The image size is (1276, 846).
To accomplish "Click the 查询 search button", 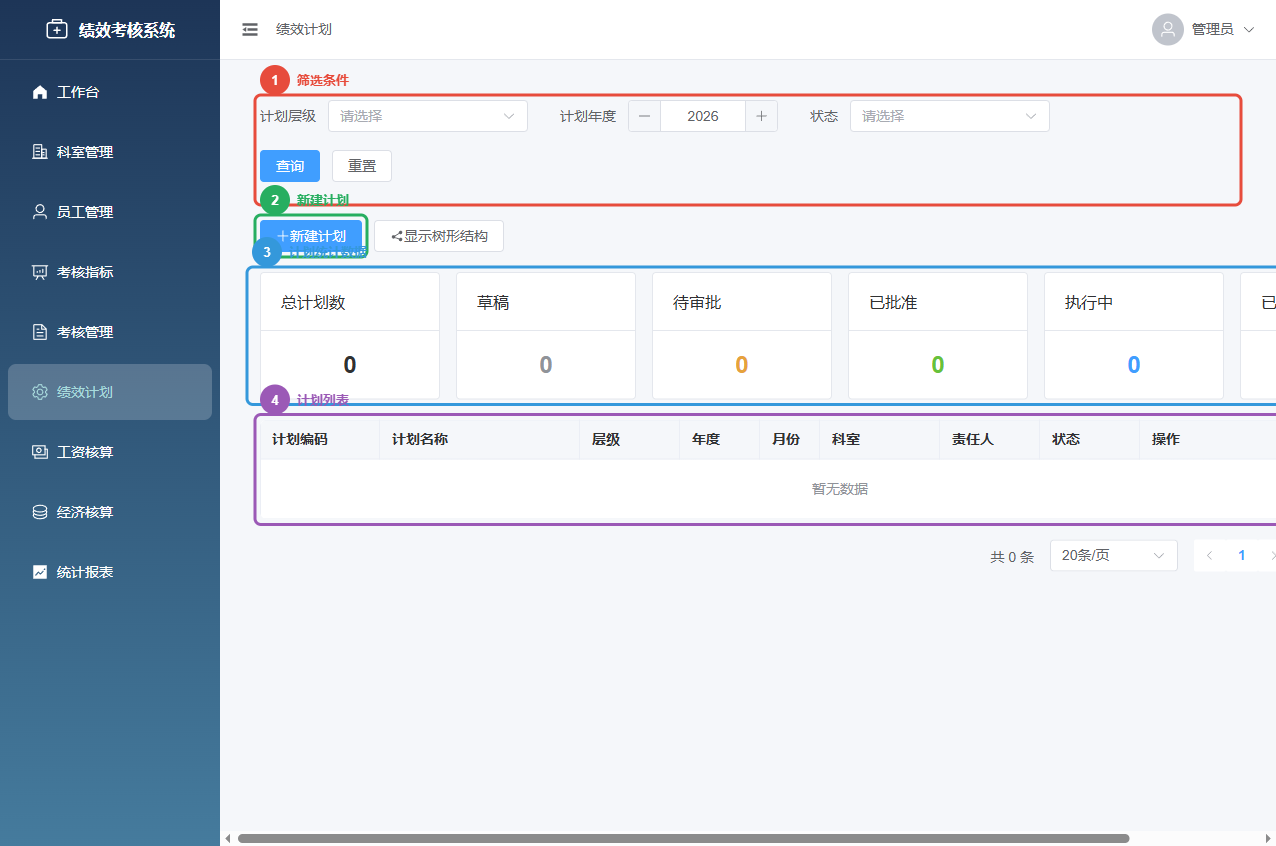I will (289, 165).
